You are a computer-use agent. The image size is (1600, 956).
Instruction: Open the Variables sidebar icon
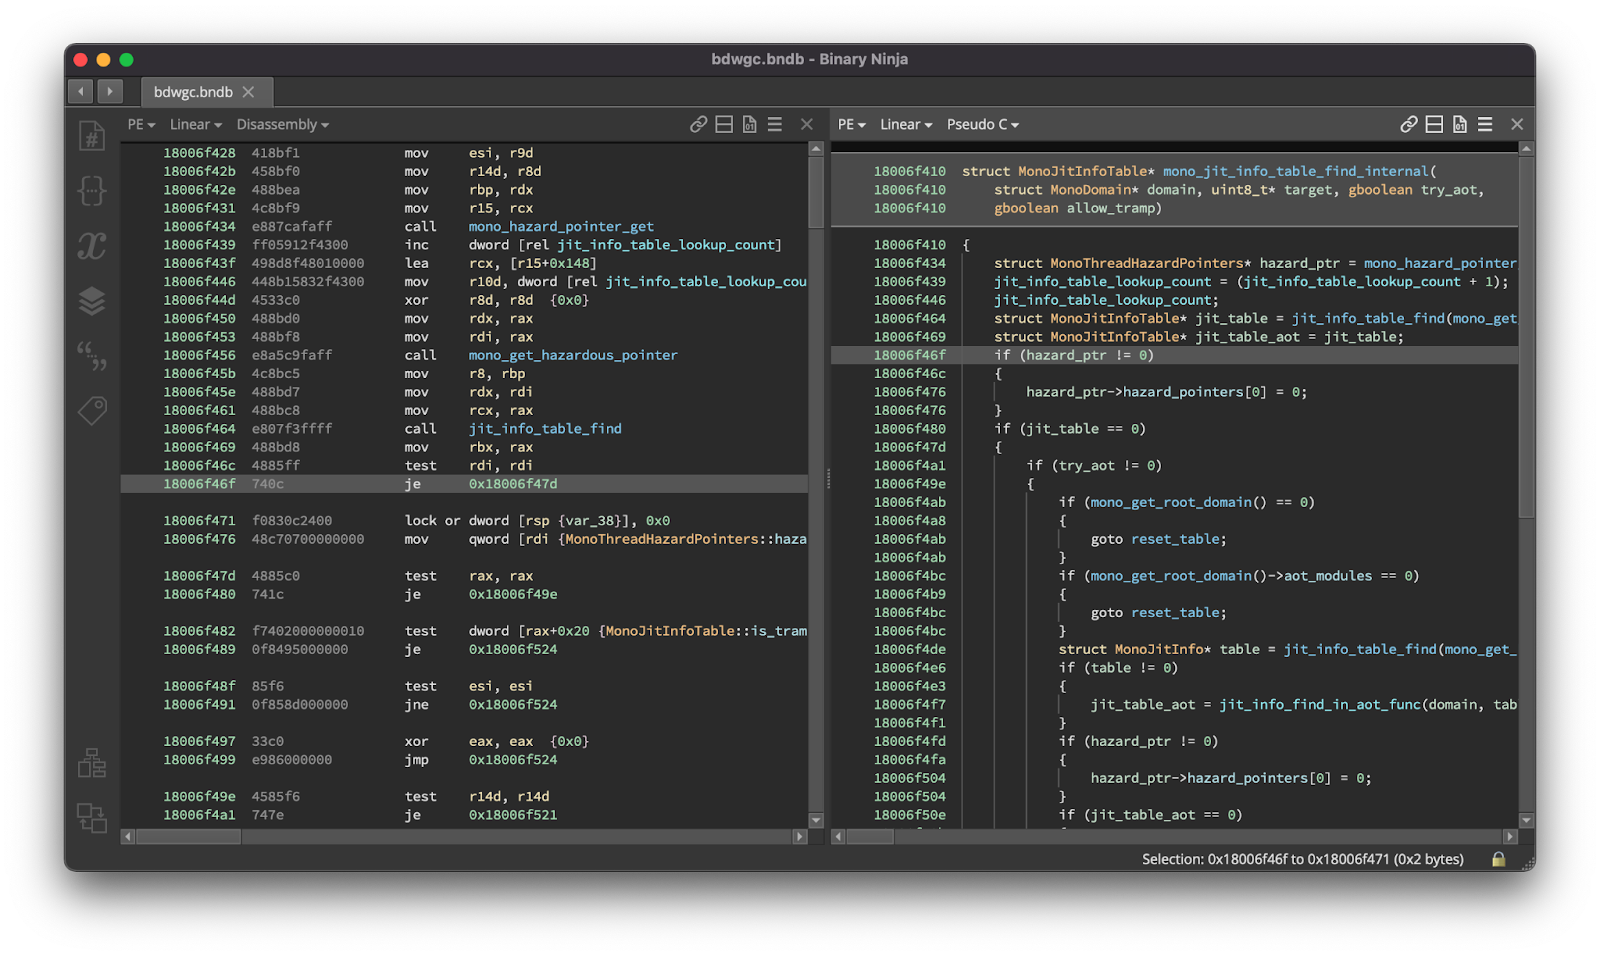pos(92,246)
